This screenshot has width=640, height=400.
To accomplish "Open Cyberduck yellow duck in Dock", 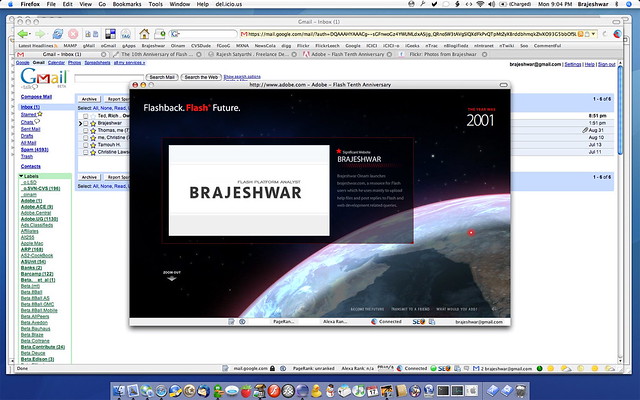I will pos(316,391).
